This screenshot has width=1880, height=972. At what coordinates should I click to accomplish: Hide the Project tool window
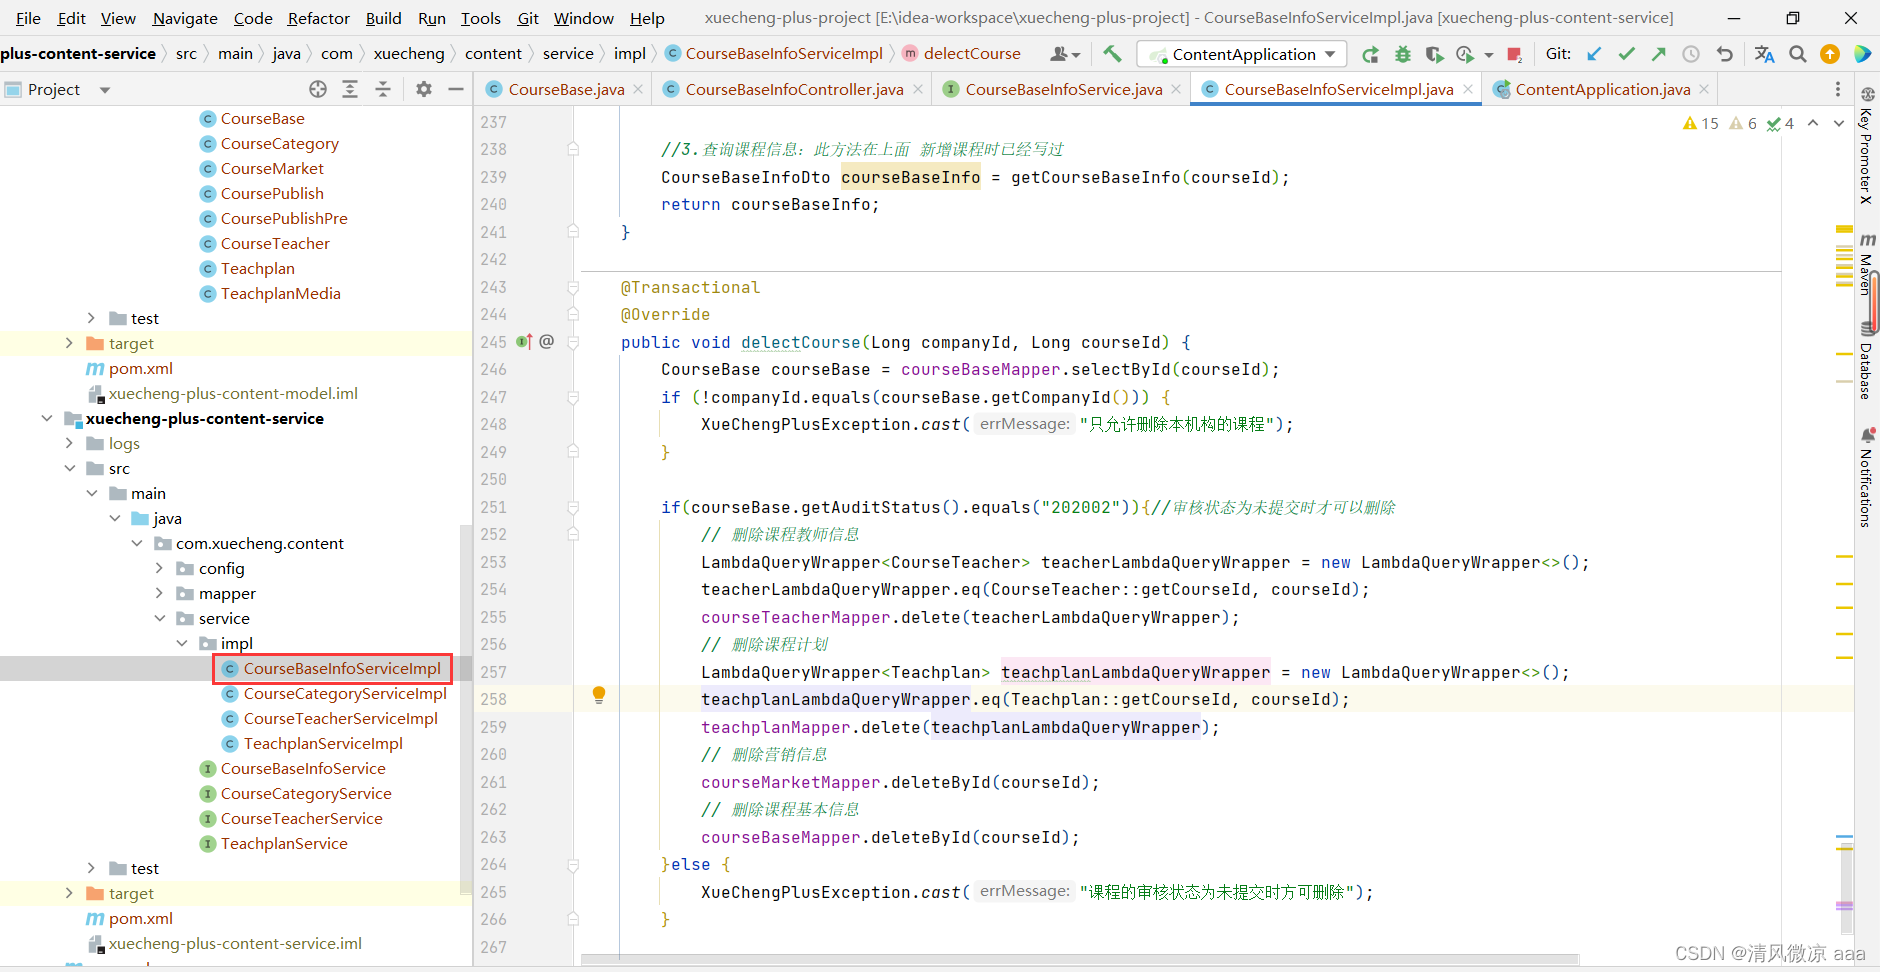(x=456, y=89)
